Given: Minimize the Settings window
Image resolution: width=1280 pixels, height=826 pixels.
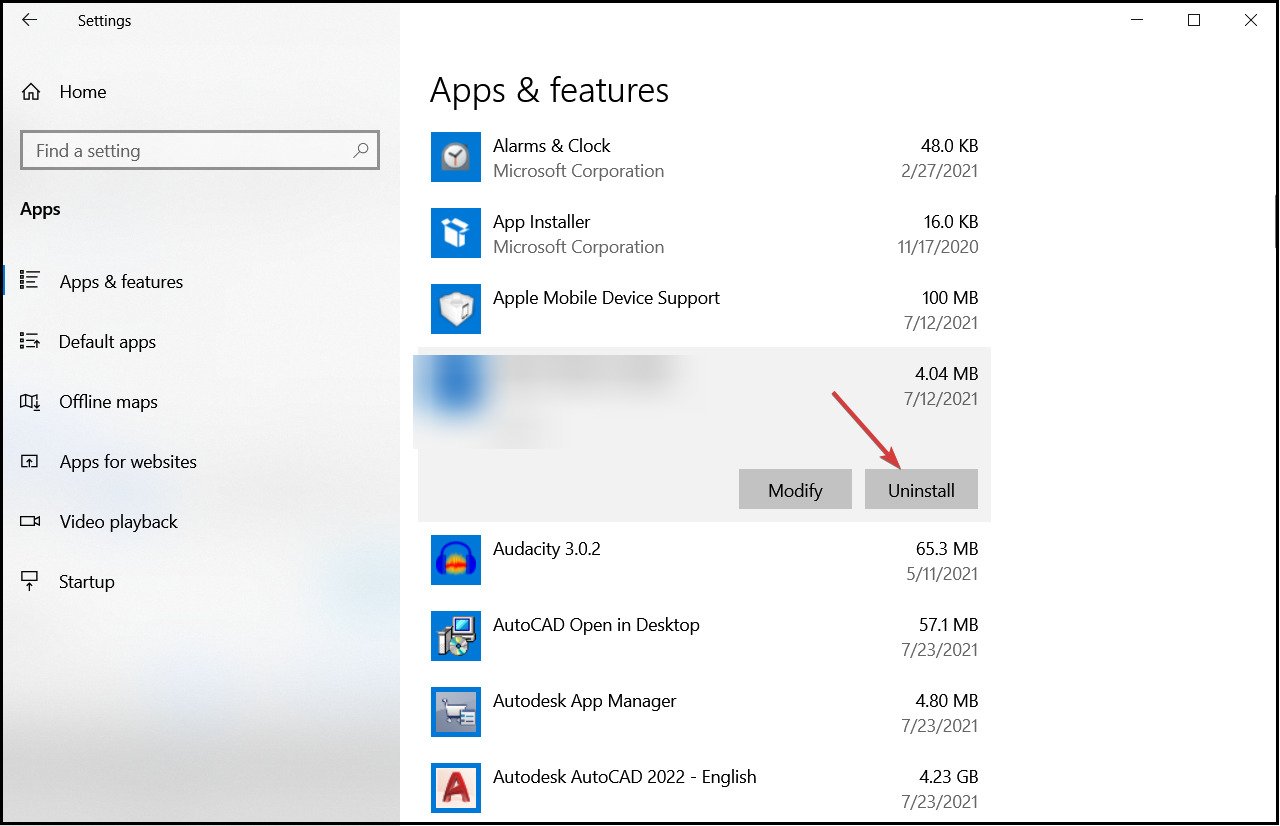Looking at the screenshot, I should coord(1136,20).
